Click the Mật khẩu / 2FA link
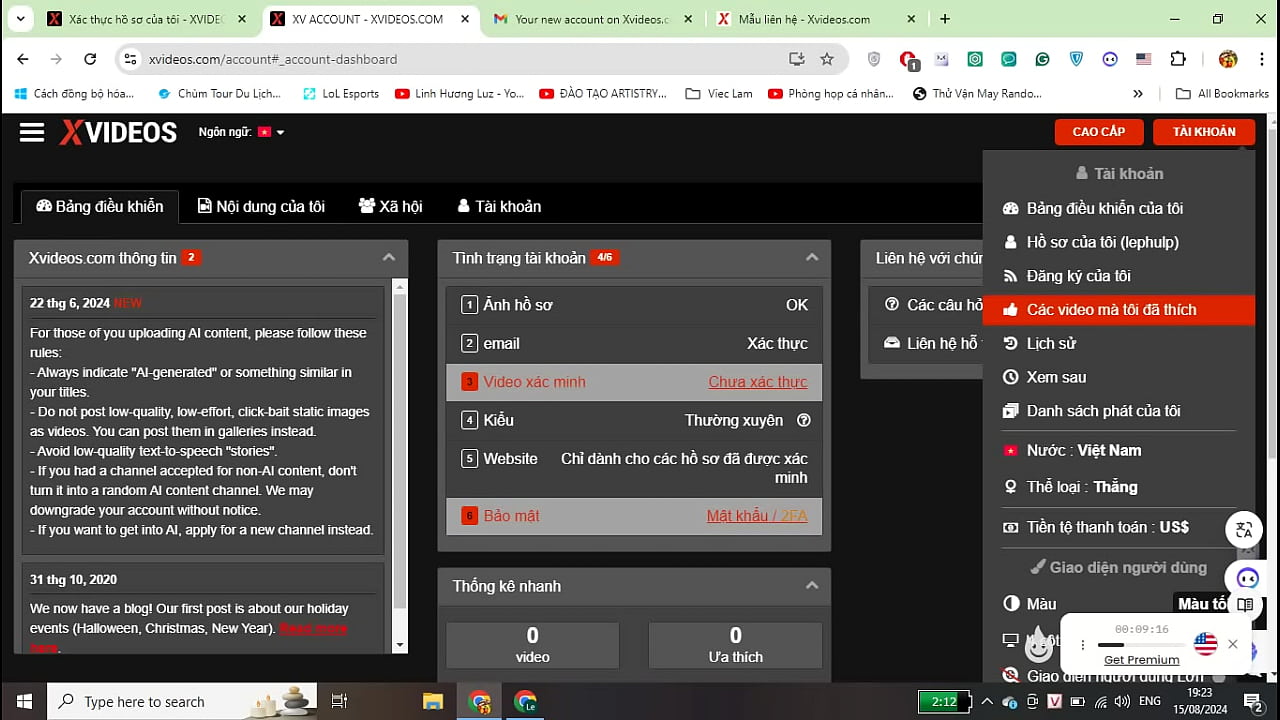 click(757, 516)
